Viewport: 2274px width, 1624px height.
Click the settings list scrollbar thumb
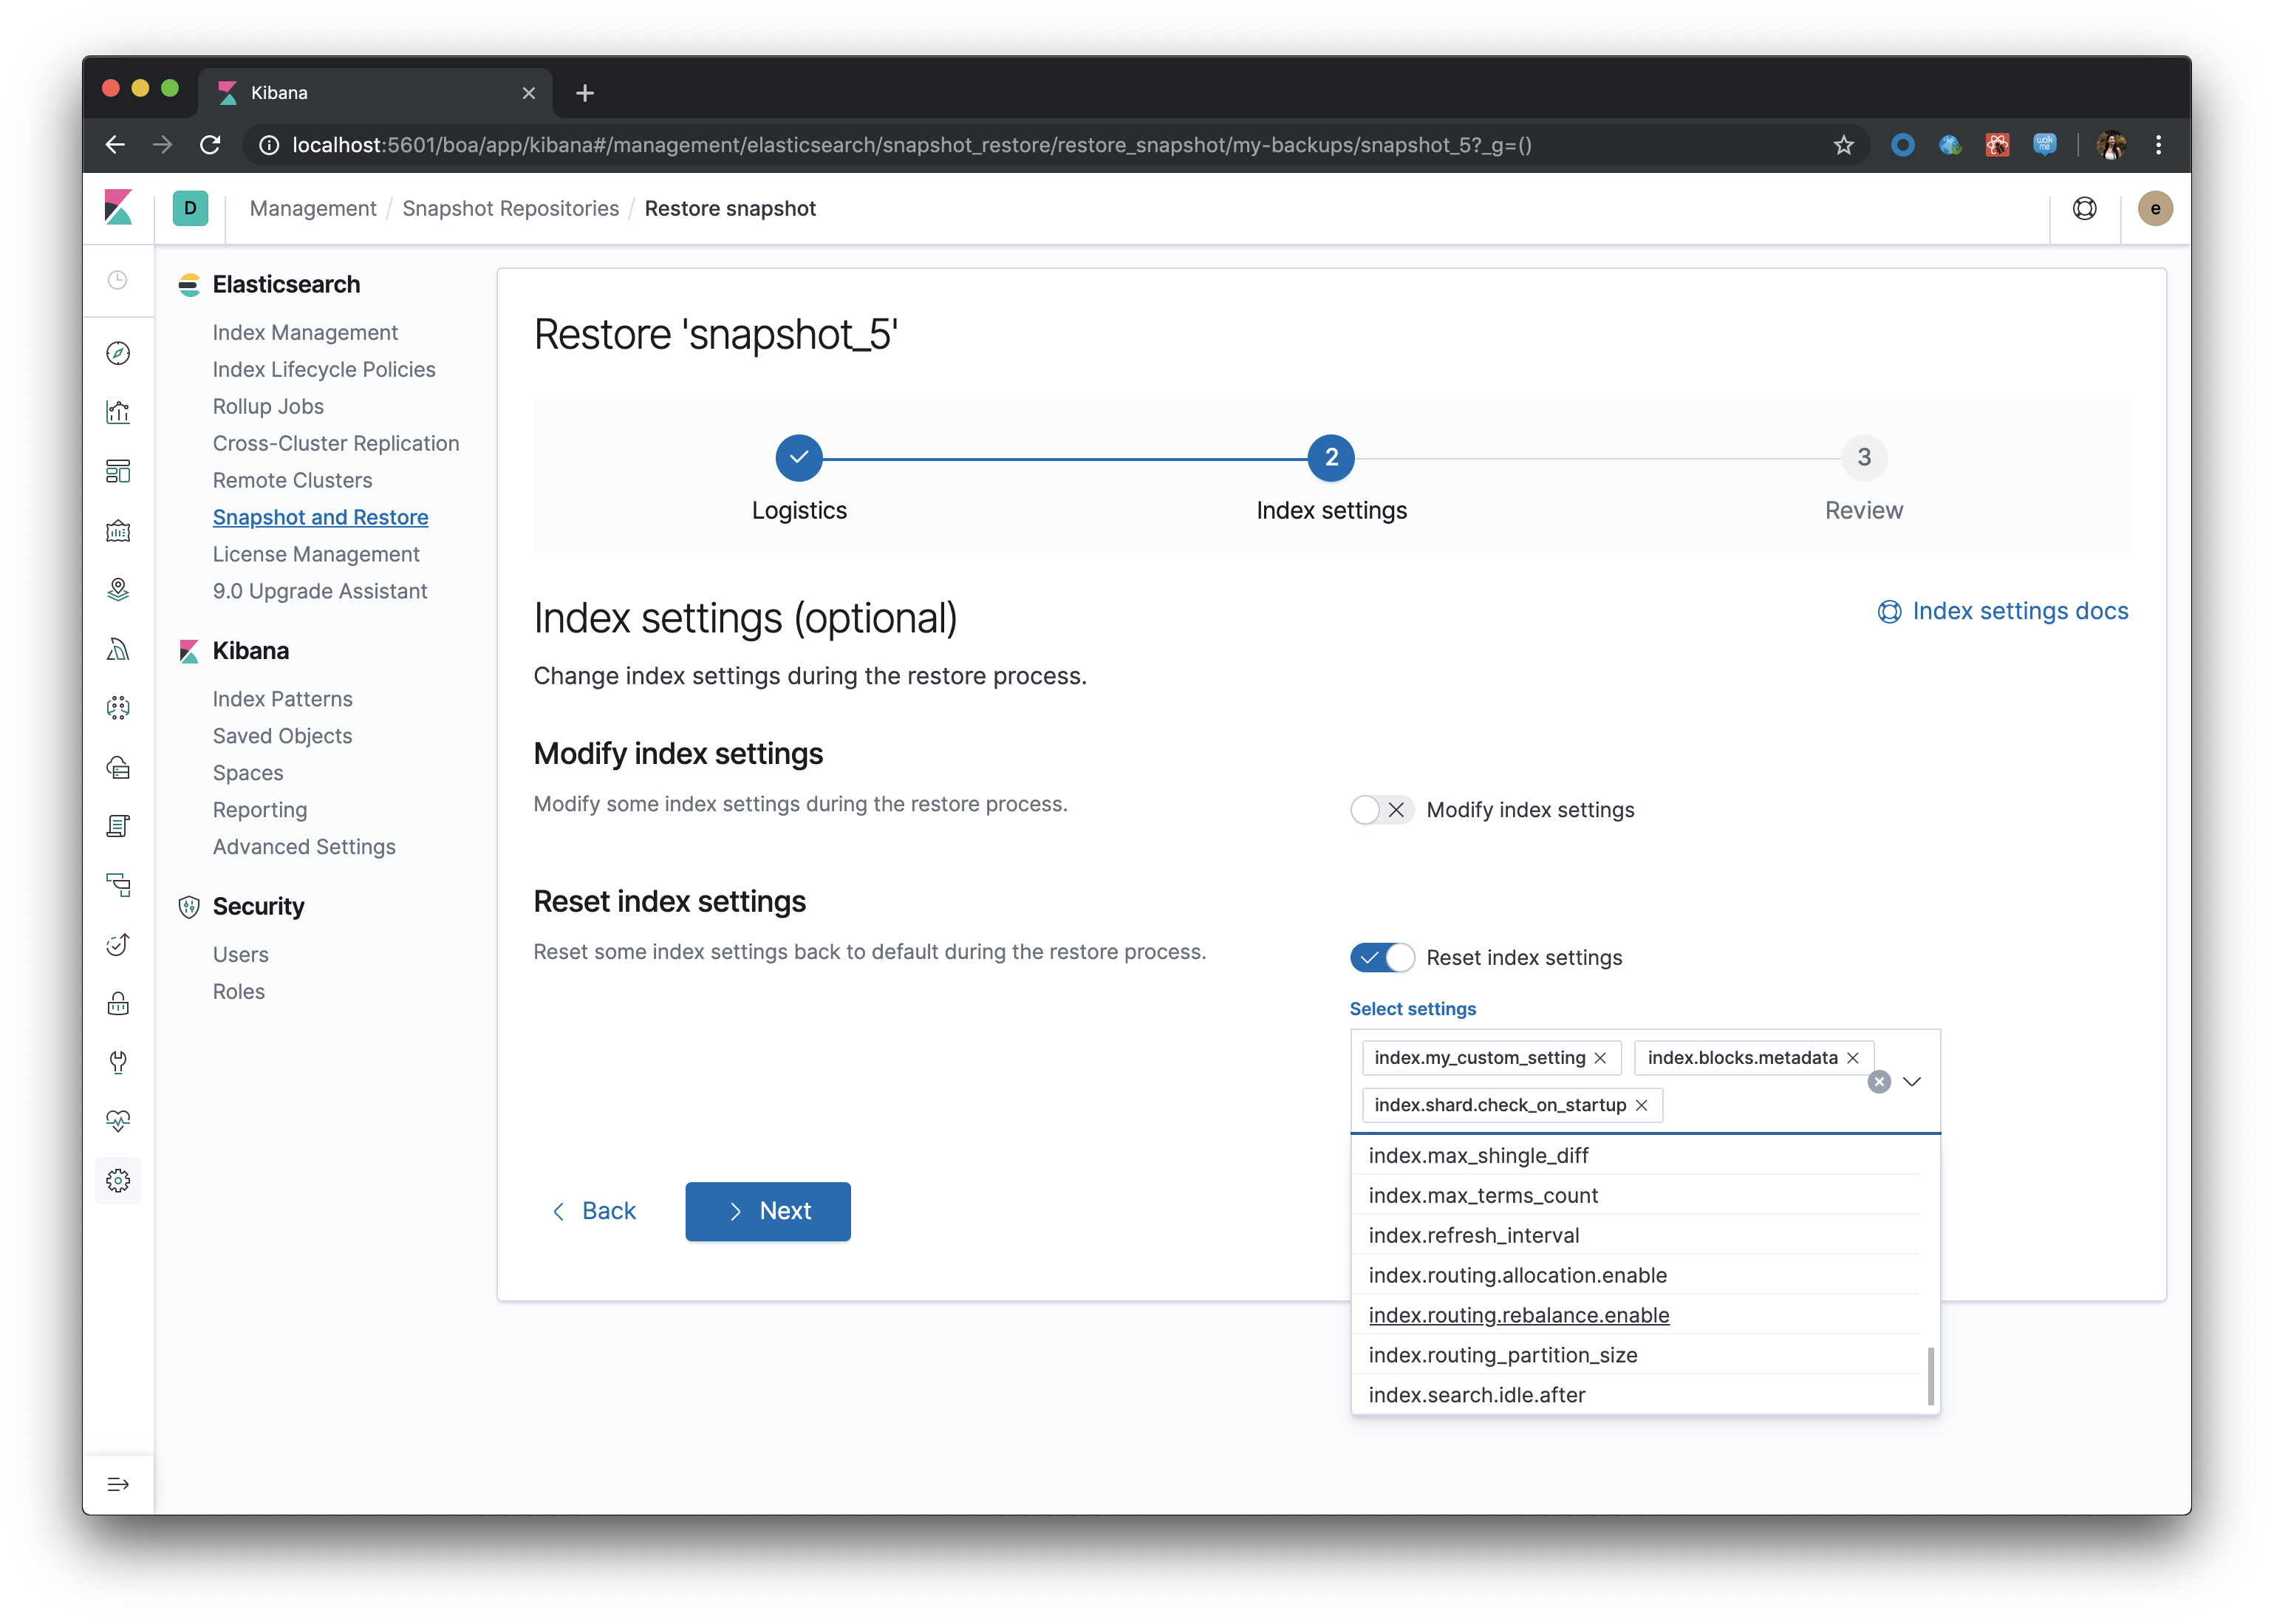coord(1930,1376)
